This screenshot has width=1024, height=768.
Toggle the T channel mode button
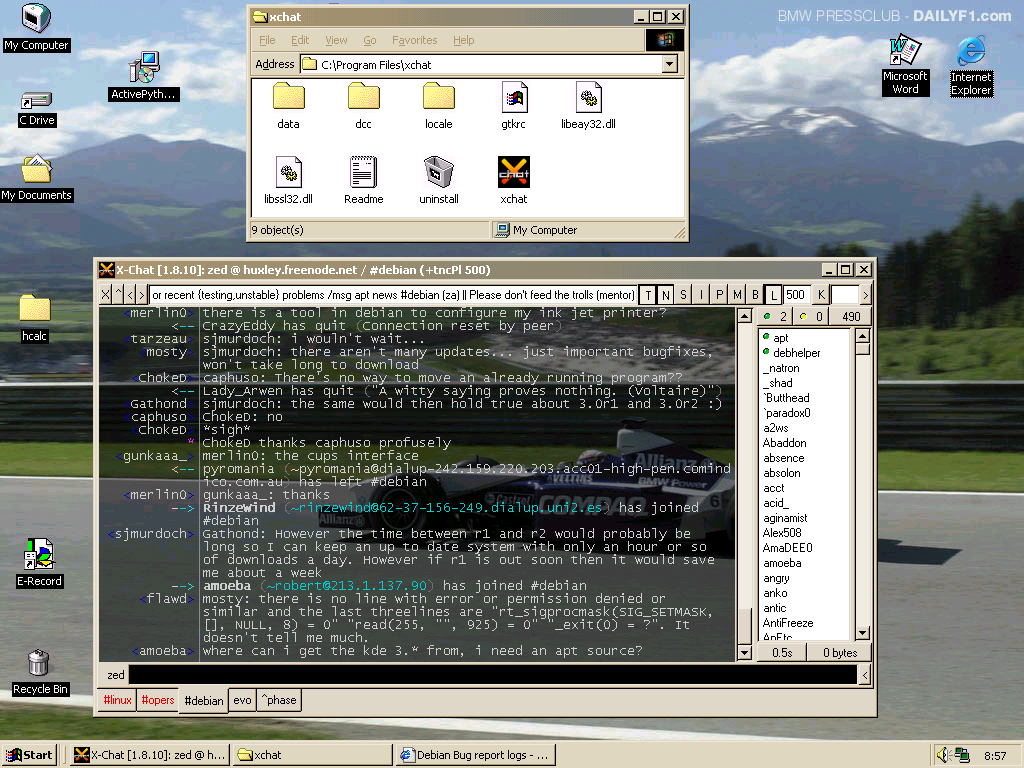648,295
